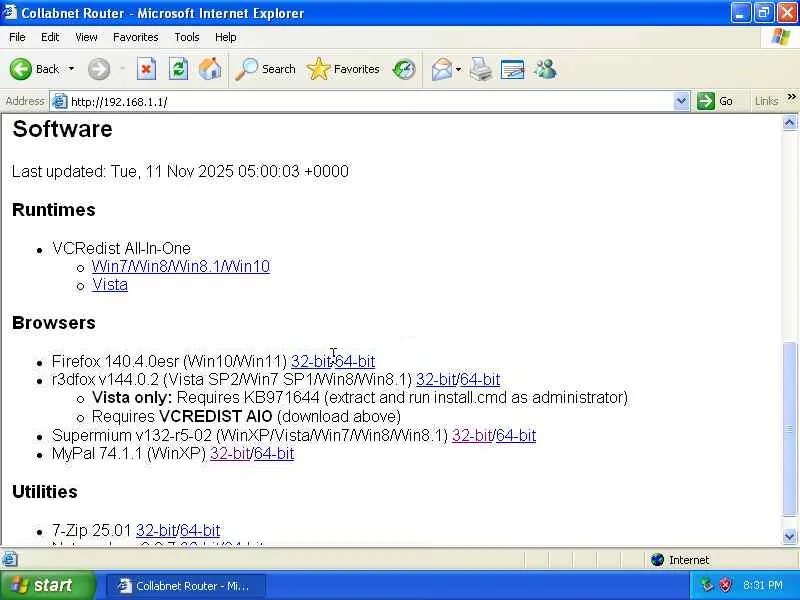Download MyPal 74.1.1 32-bit
This screenshot has width=800, height=600.
coord(230,454)
